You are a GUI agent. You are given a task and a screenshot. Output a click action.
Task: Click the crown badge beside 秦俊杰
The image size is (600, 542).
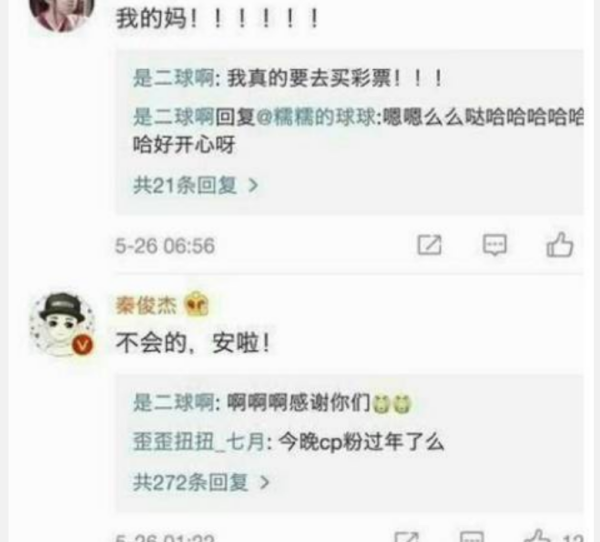(196, 304)
